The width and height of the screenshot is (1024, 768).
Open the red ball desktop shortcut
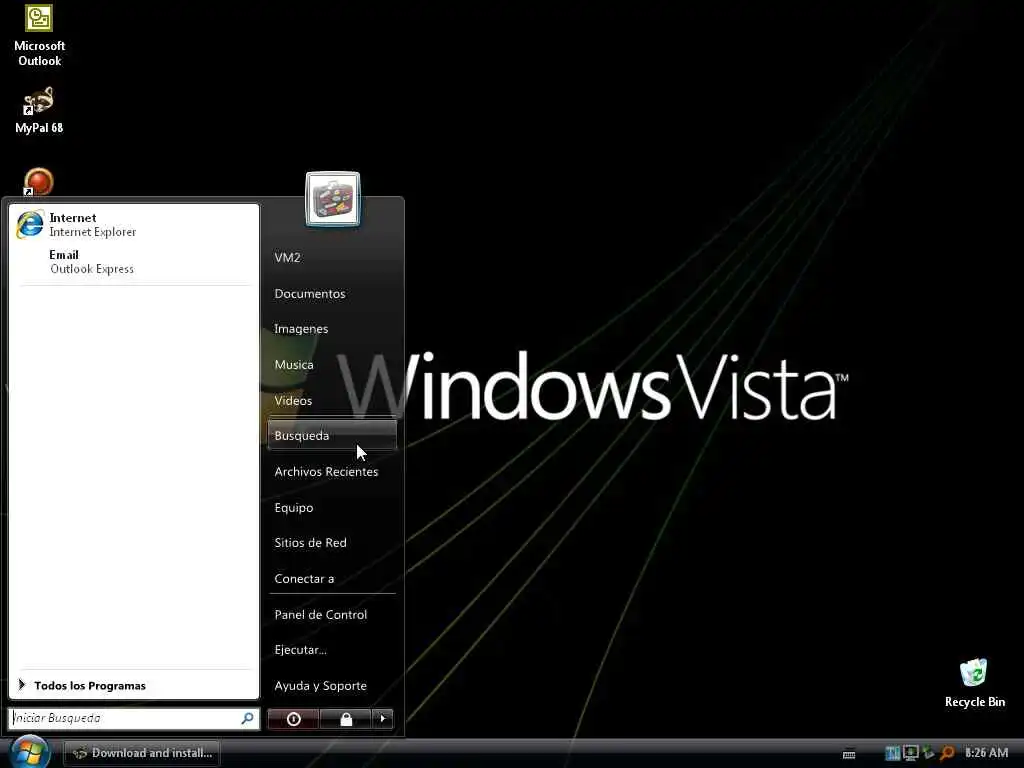point(38,182)
